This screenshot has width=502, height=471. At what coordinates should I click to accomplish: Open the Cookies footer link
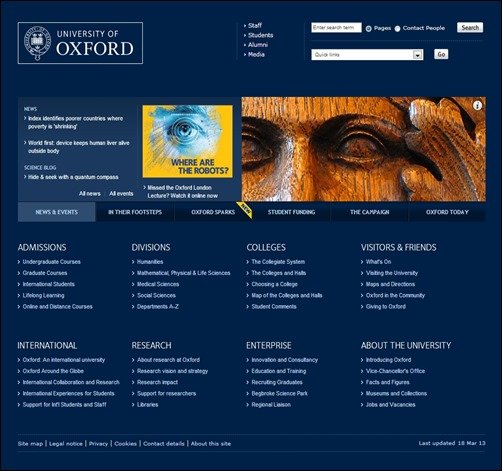(126, 444)
